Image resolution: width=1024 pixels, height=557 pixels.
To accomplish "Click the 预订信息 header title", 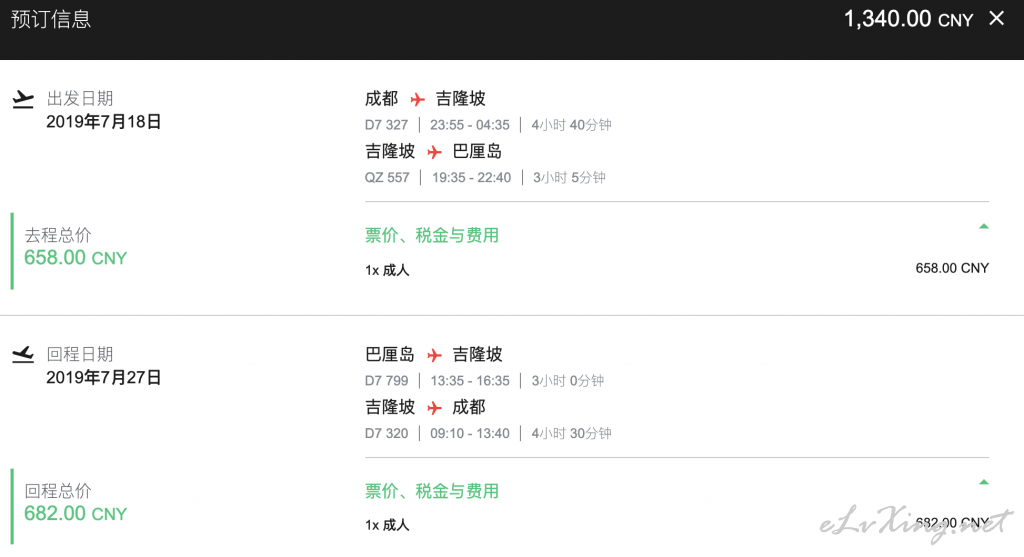I will click(x=50, y=19).
